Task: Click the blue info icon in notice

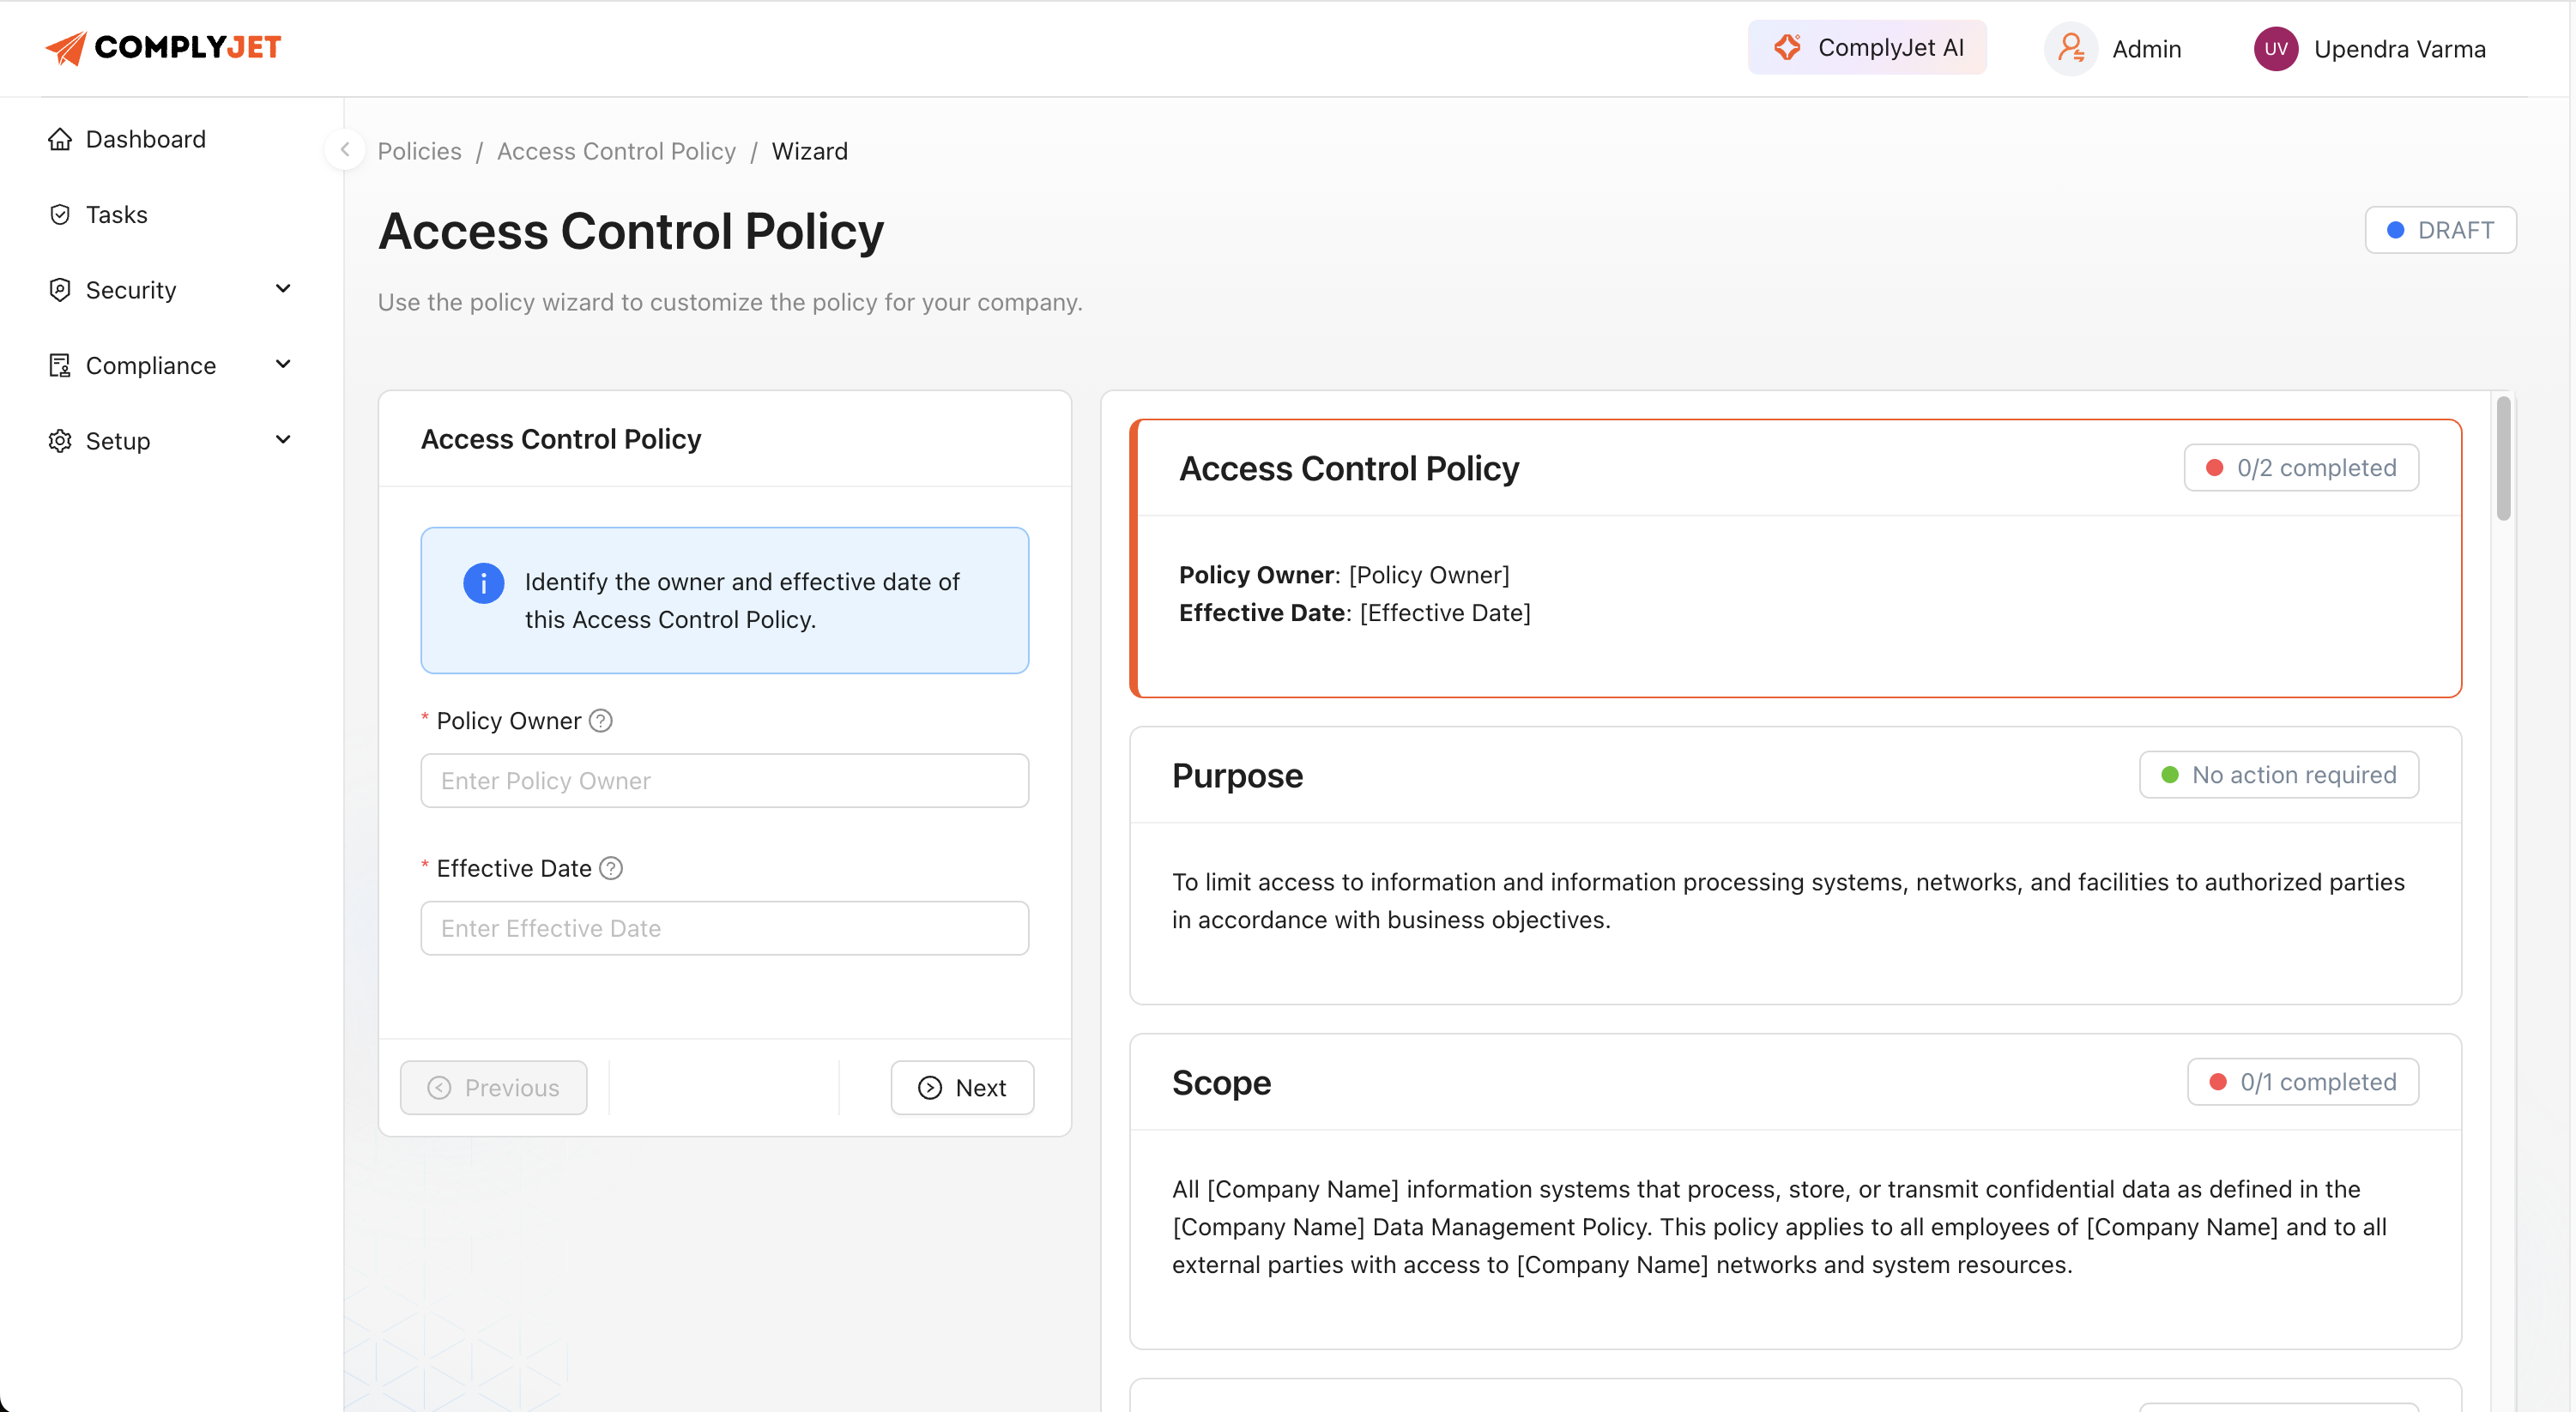Action: point(483,583)
